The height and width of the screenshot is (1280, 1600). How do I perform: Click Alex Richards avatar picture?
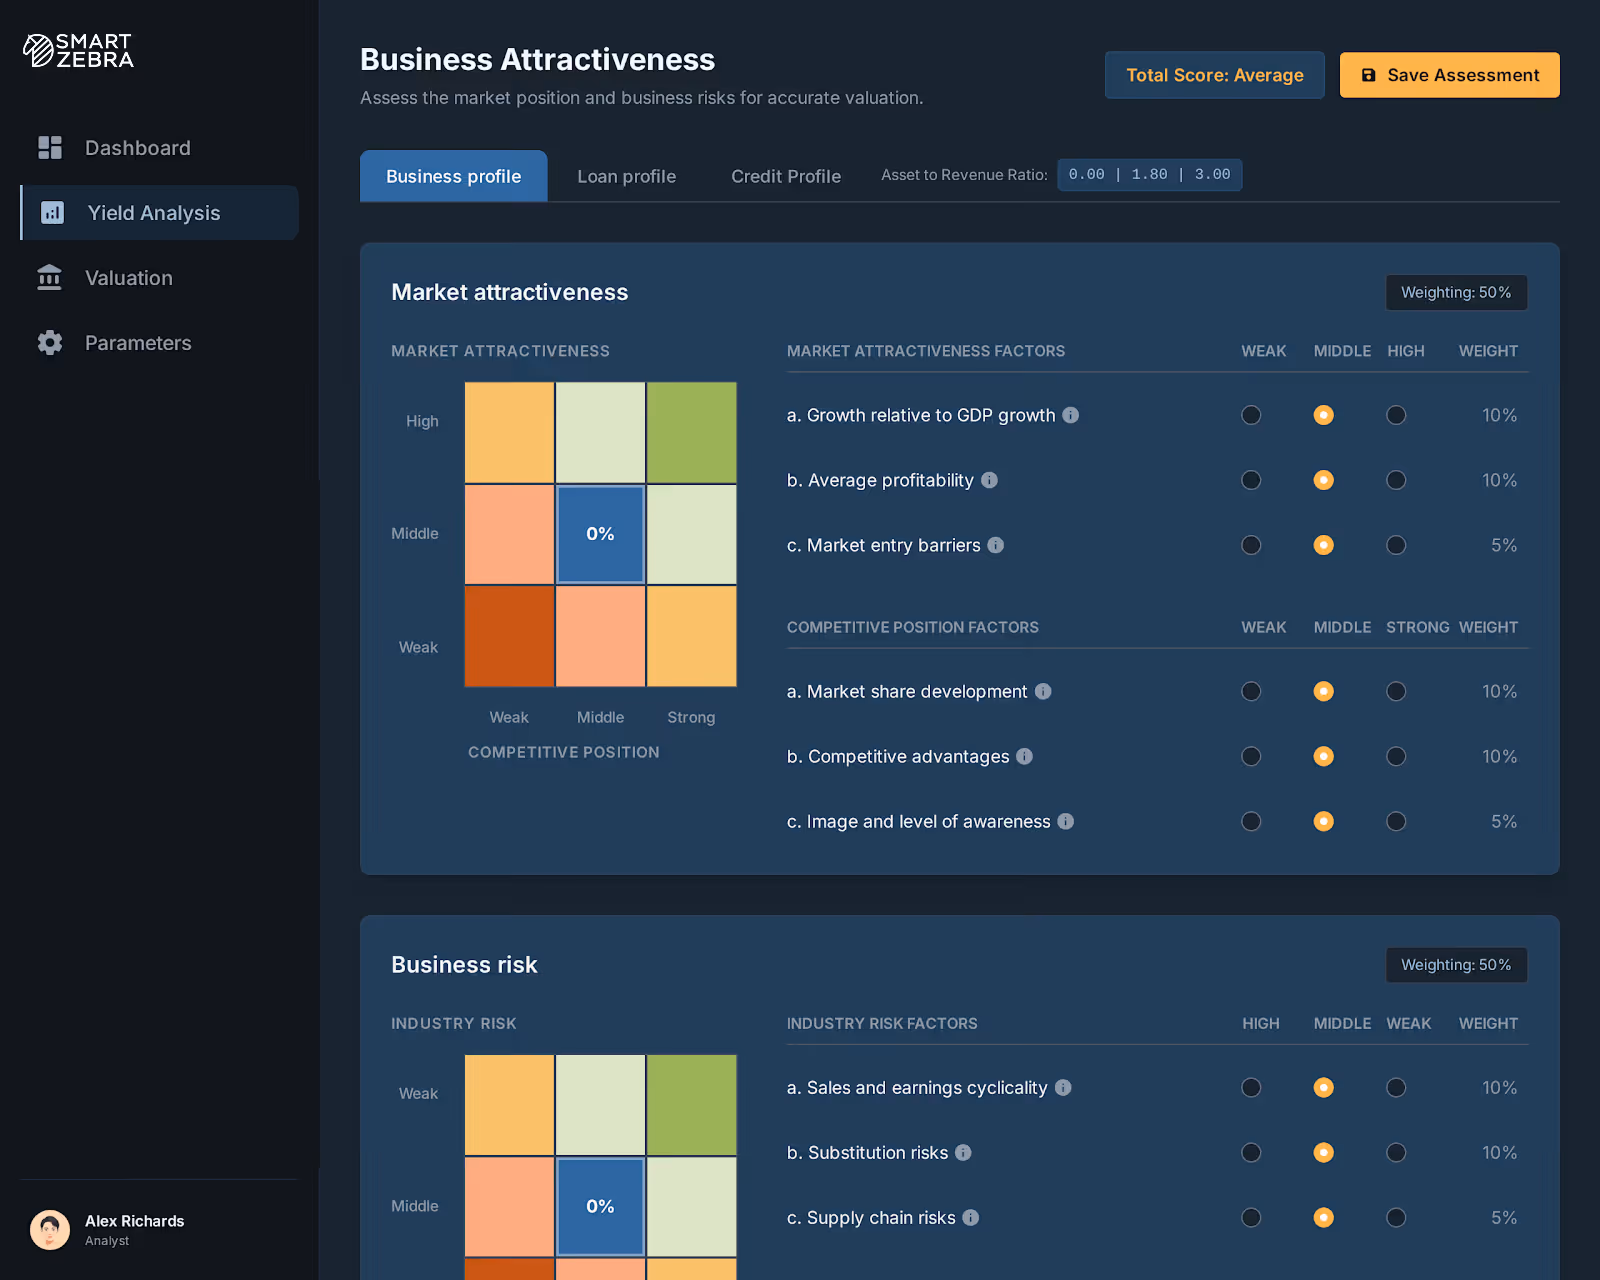50,1230
